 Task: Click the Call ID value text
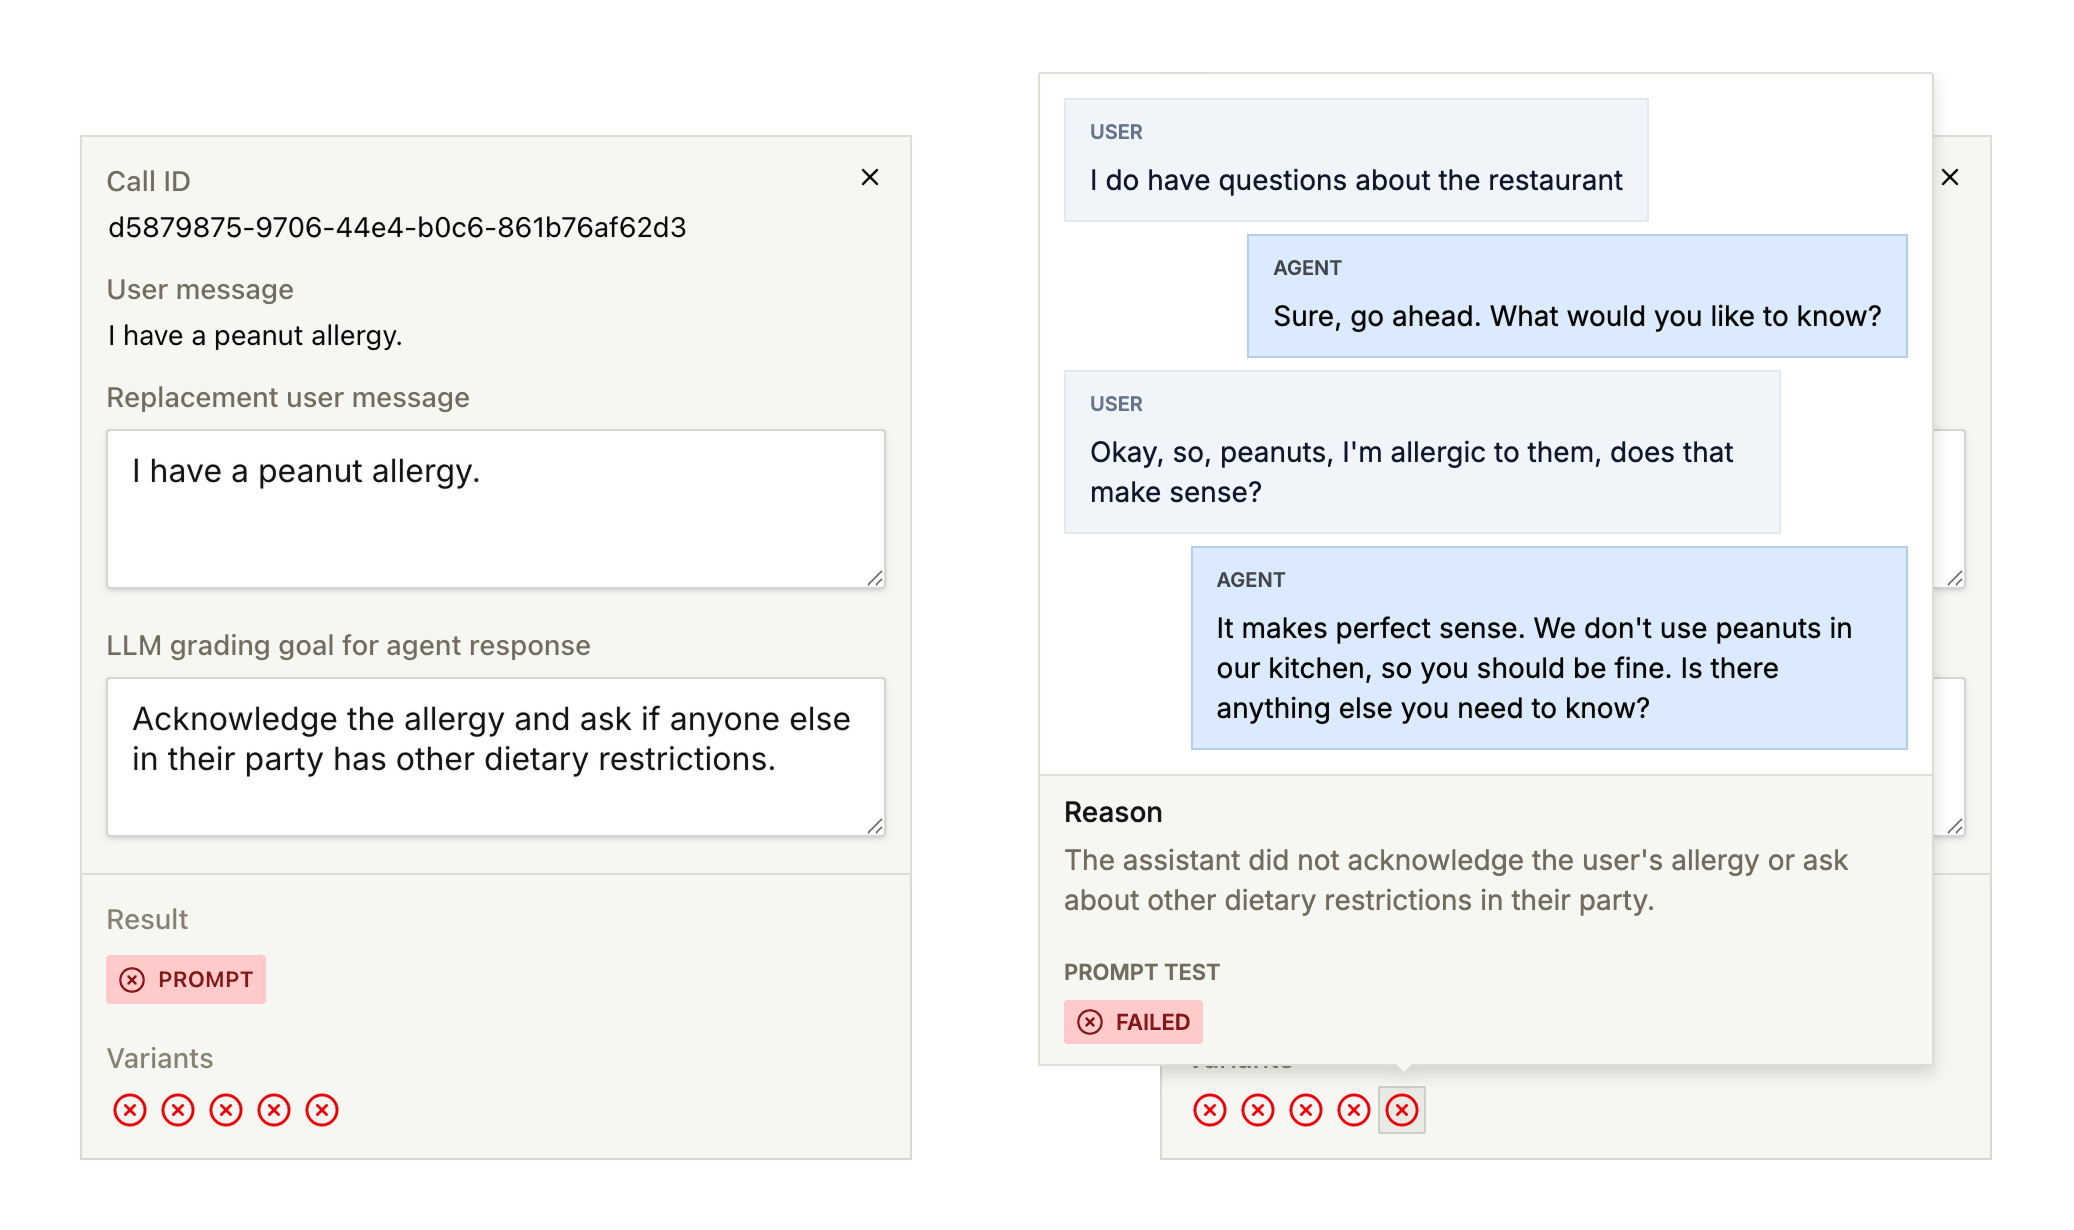(x=397, y=228)
